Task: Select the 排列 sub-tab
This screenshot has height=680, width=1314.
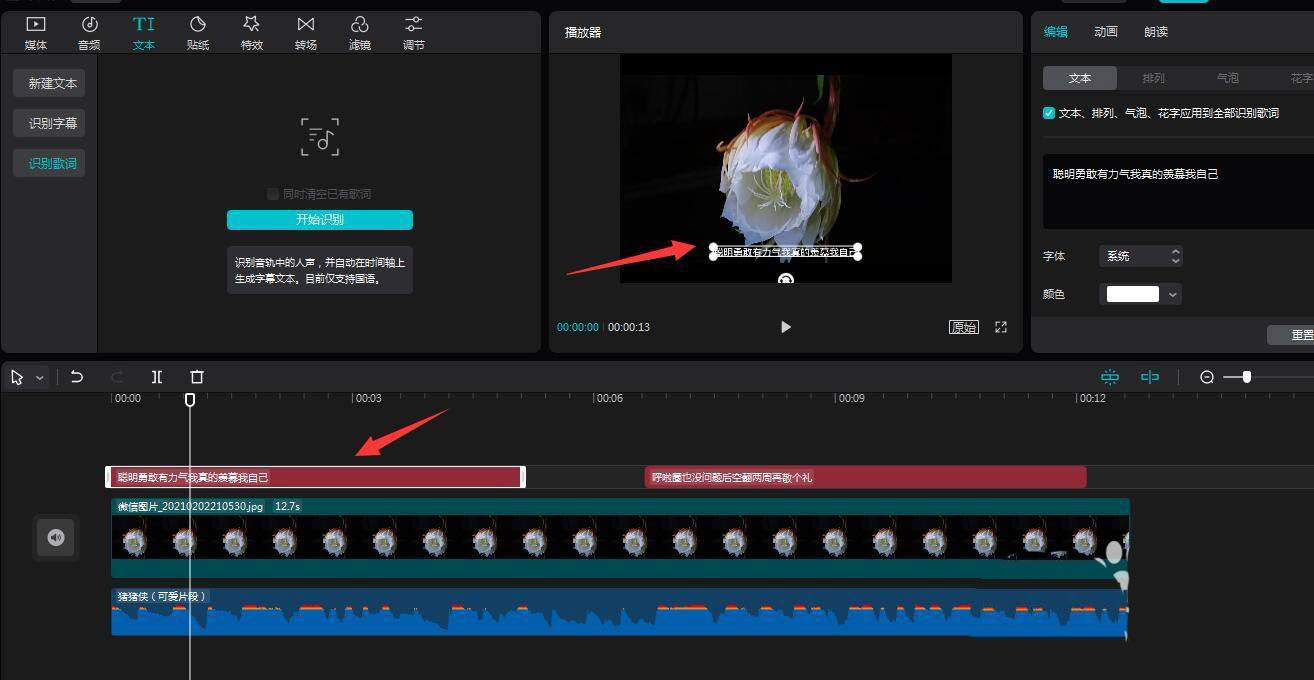Action: point(1154,78)
